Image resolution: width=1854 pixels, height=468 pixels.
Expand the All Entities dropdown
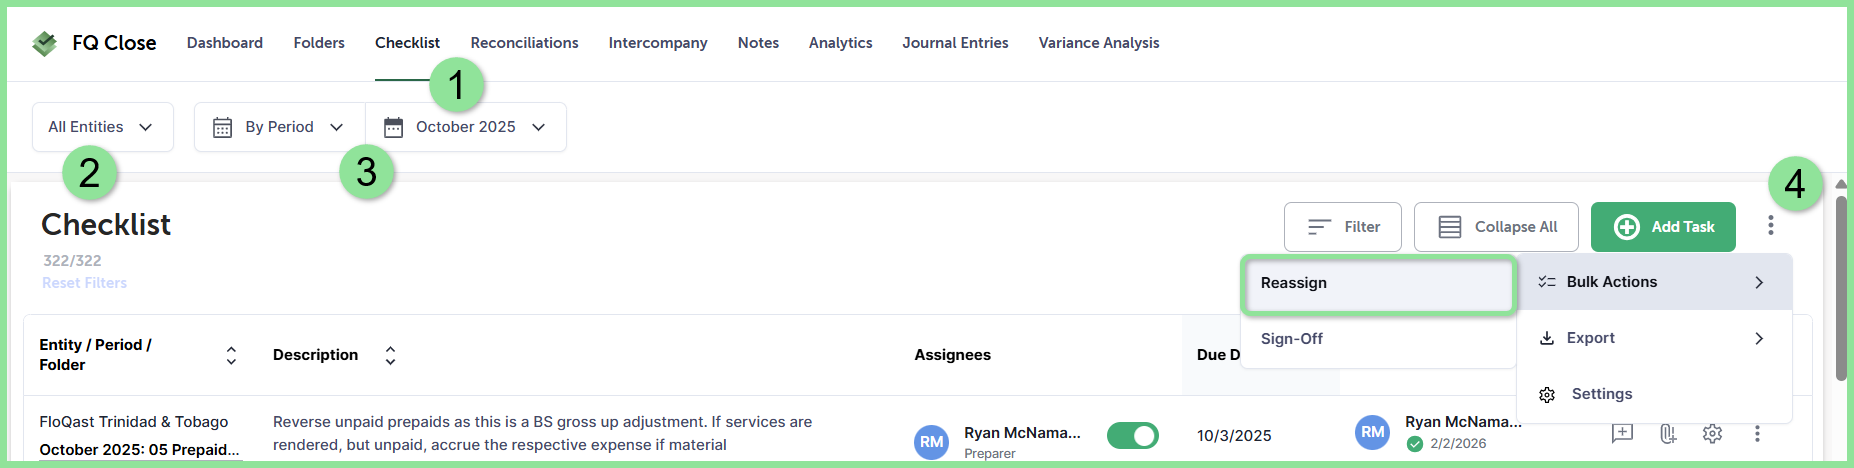pos(102,127)
